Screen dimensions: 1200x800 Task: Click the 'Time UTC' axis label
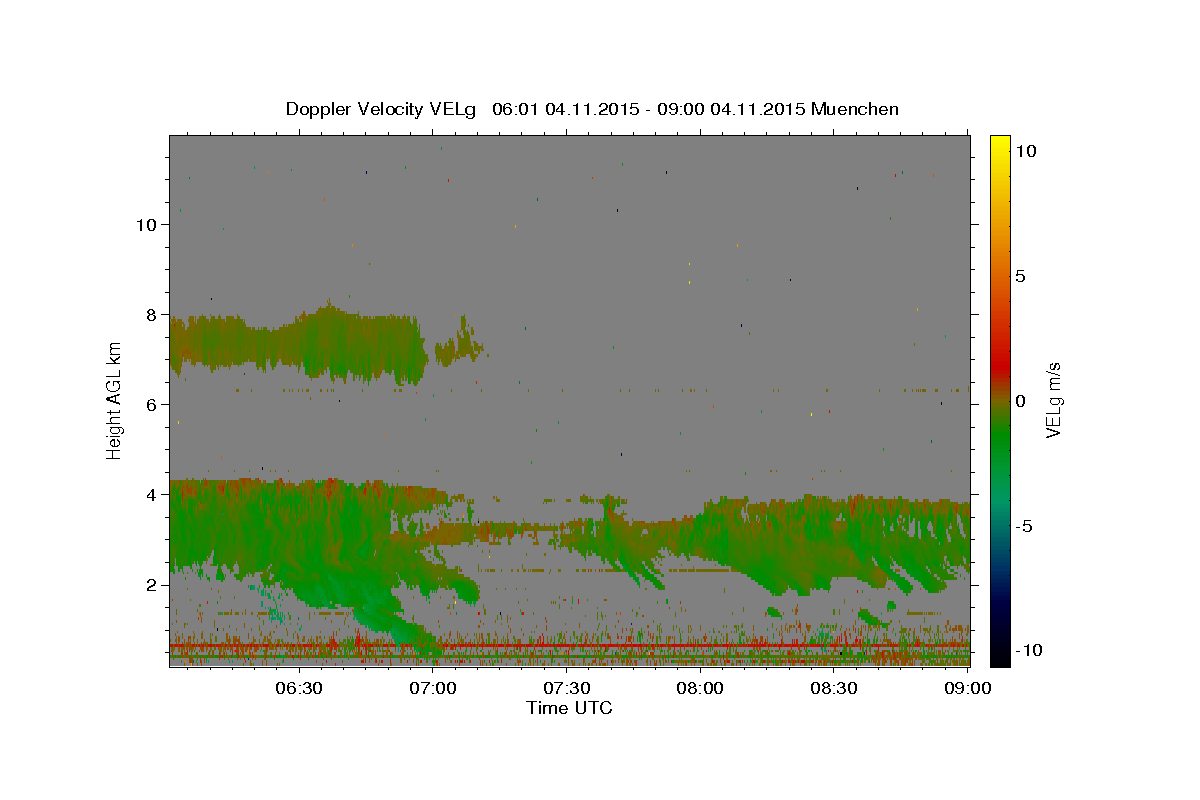tap(569, 708)
